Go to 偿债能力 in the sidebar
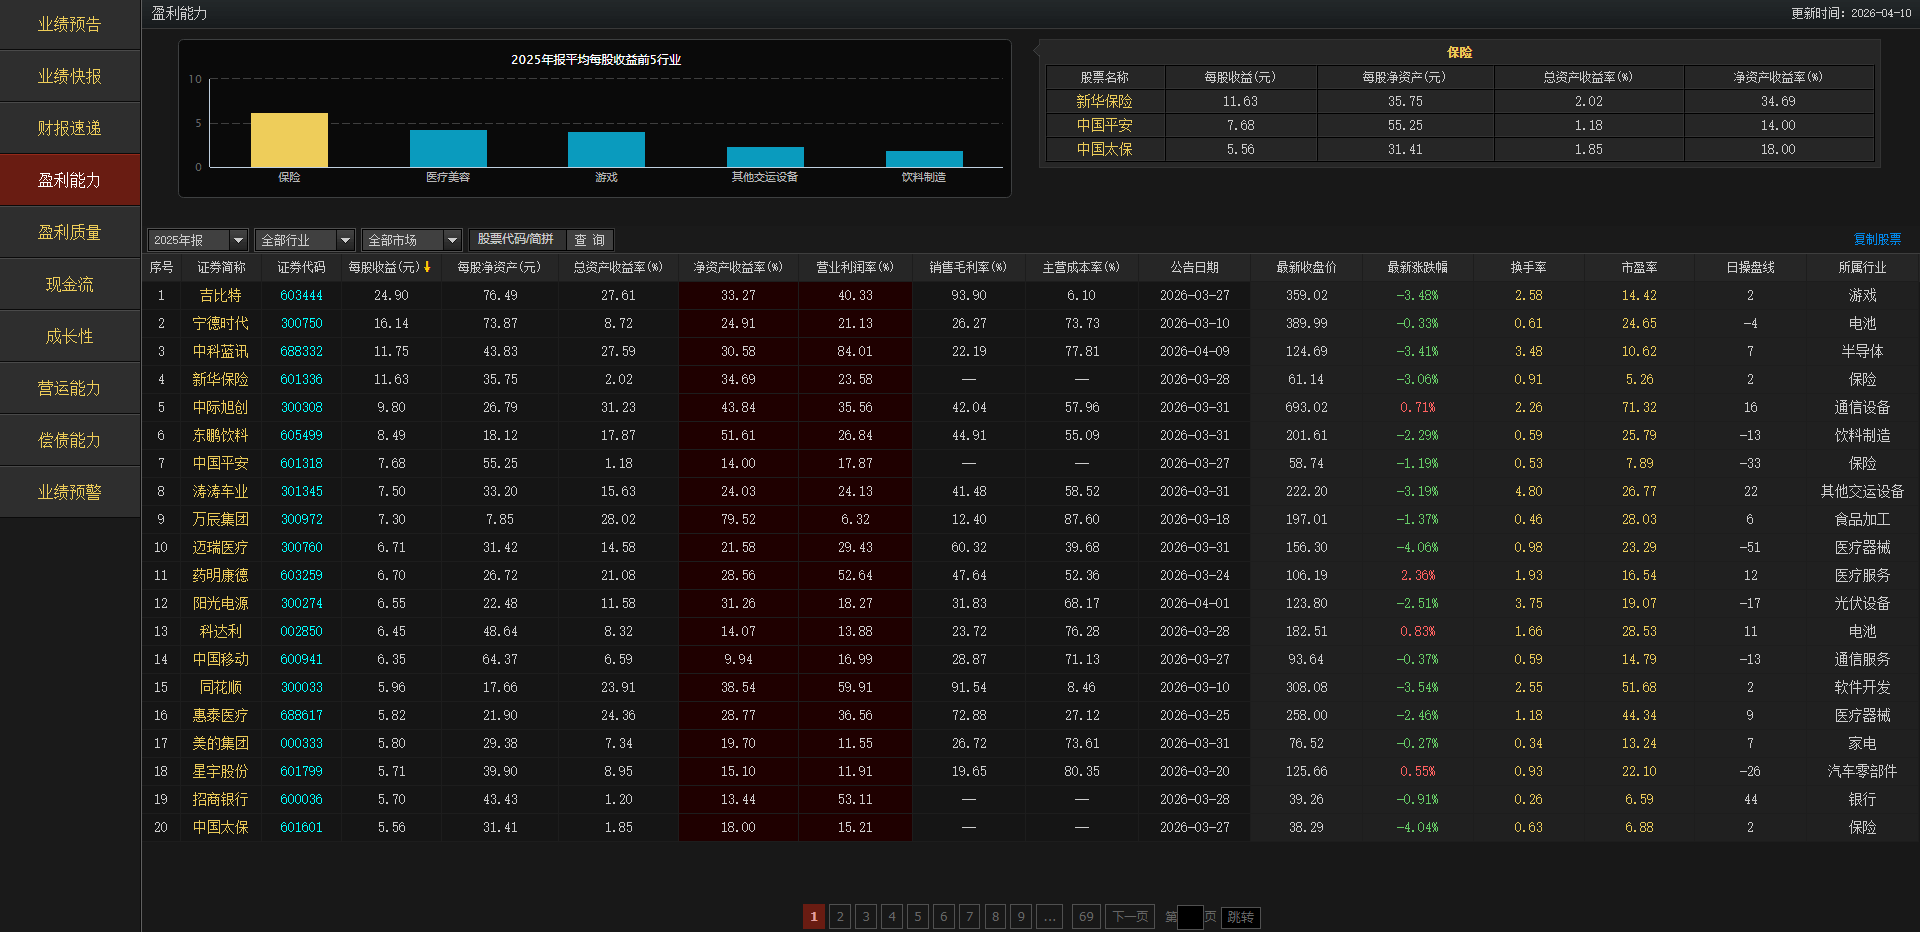Image resolution: width=1920 pixels, height=932 pixels. (x=70, y=440)
